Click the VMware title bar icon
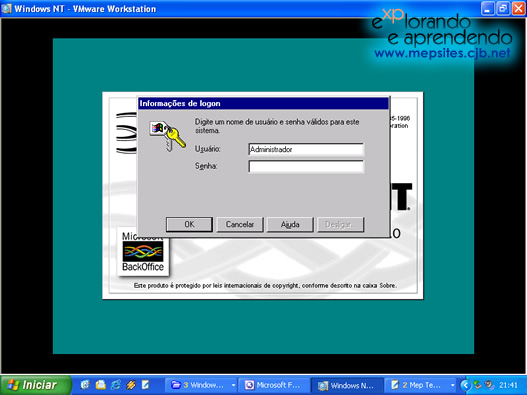 coord(6,8)
